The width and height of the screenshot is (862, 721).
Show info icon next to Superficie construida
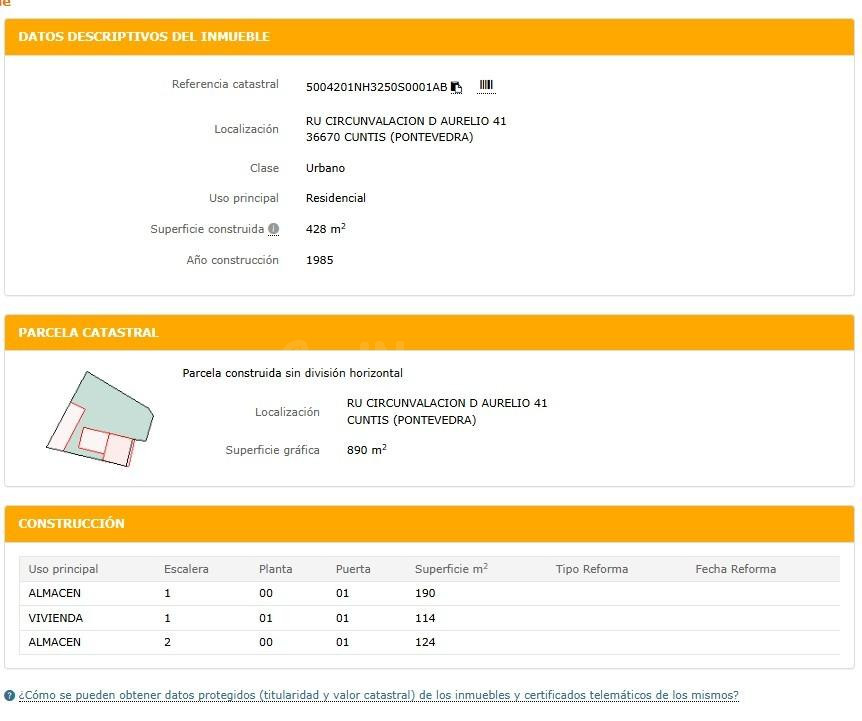point(273,229)
